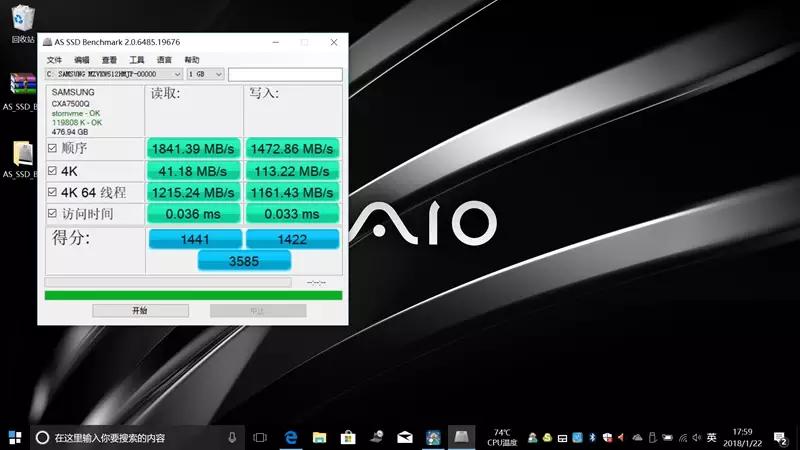Click the 英 input language indicator
Screen dimensions: 800x450
712,437
